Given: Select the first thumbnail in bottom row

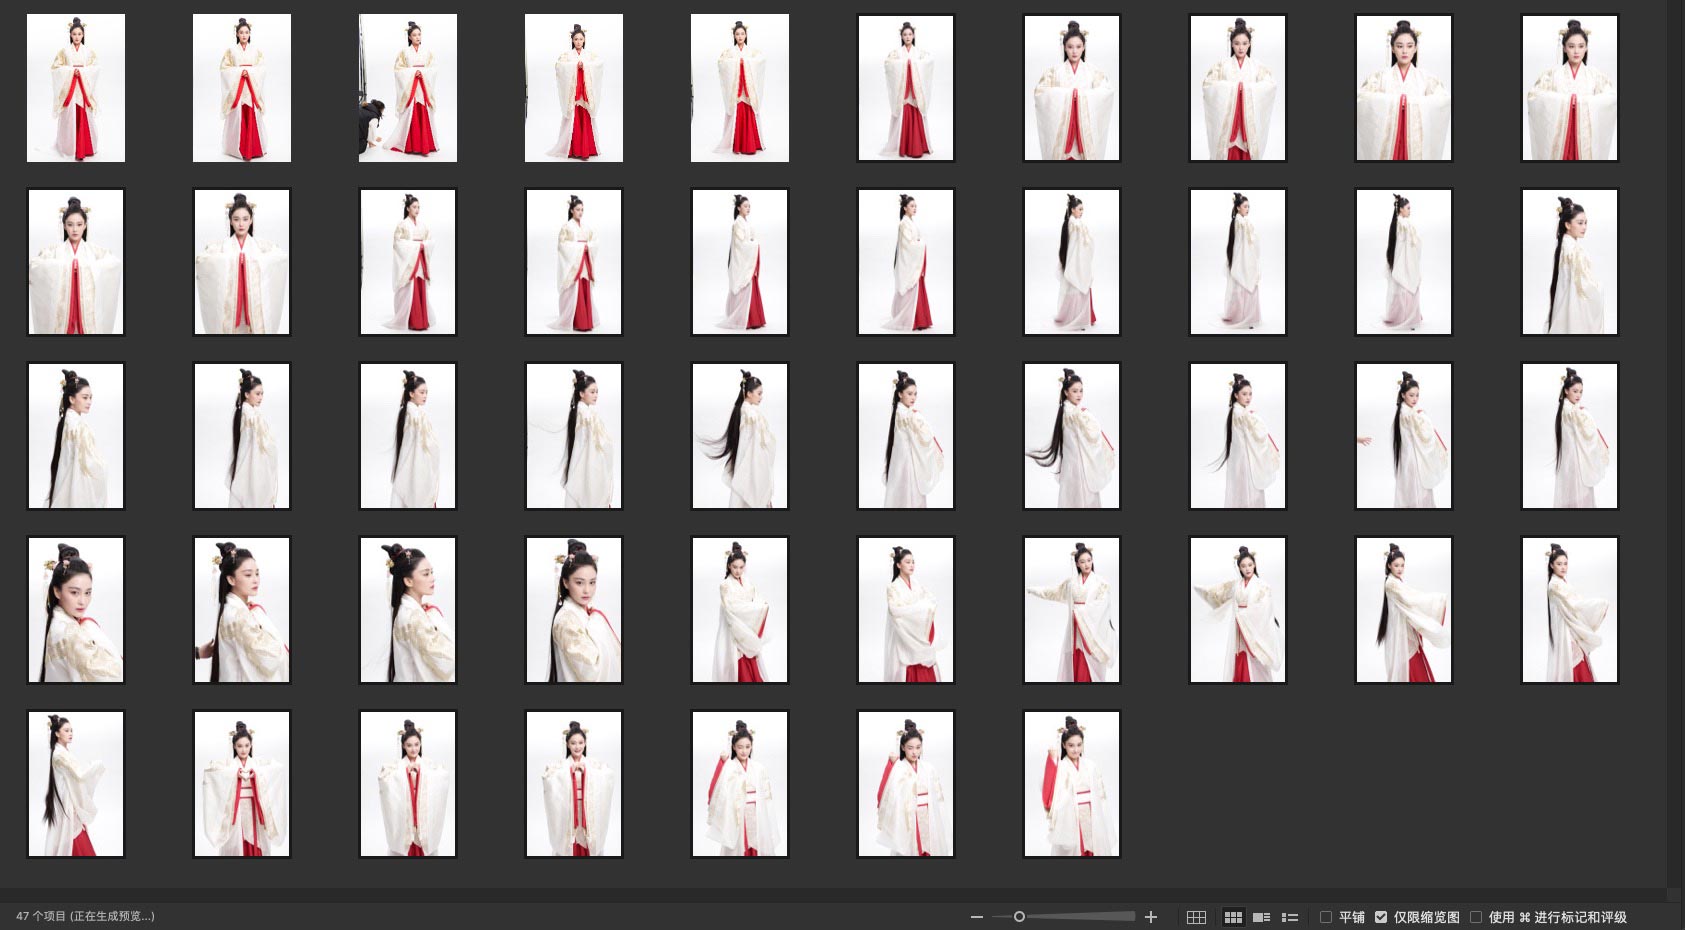Looking at the screenshot, I should [76, 784].
